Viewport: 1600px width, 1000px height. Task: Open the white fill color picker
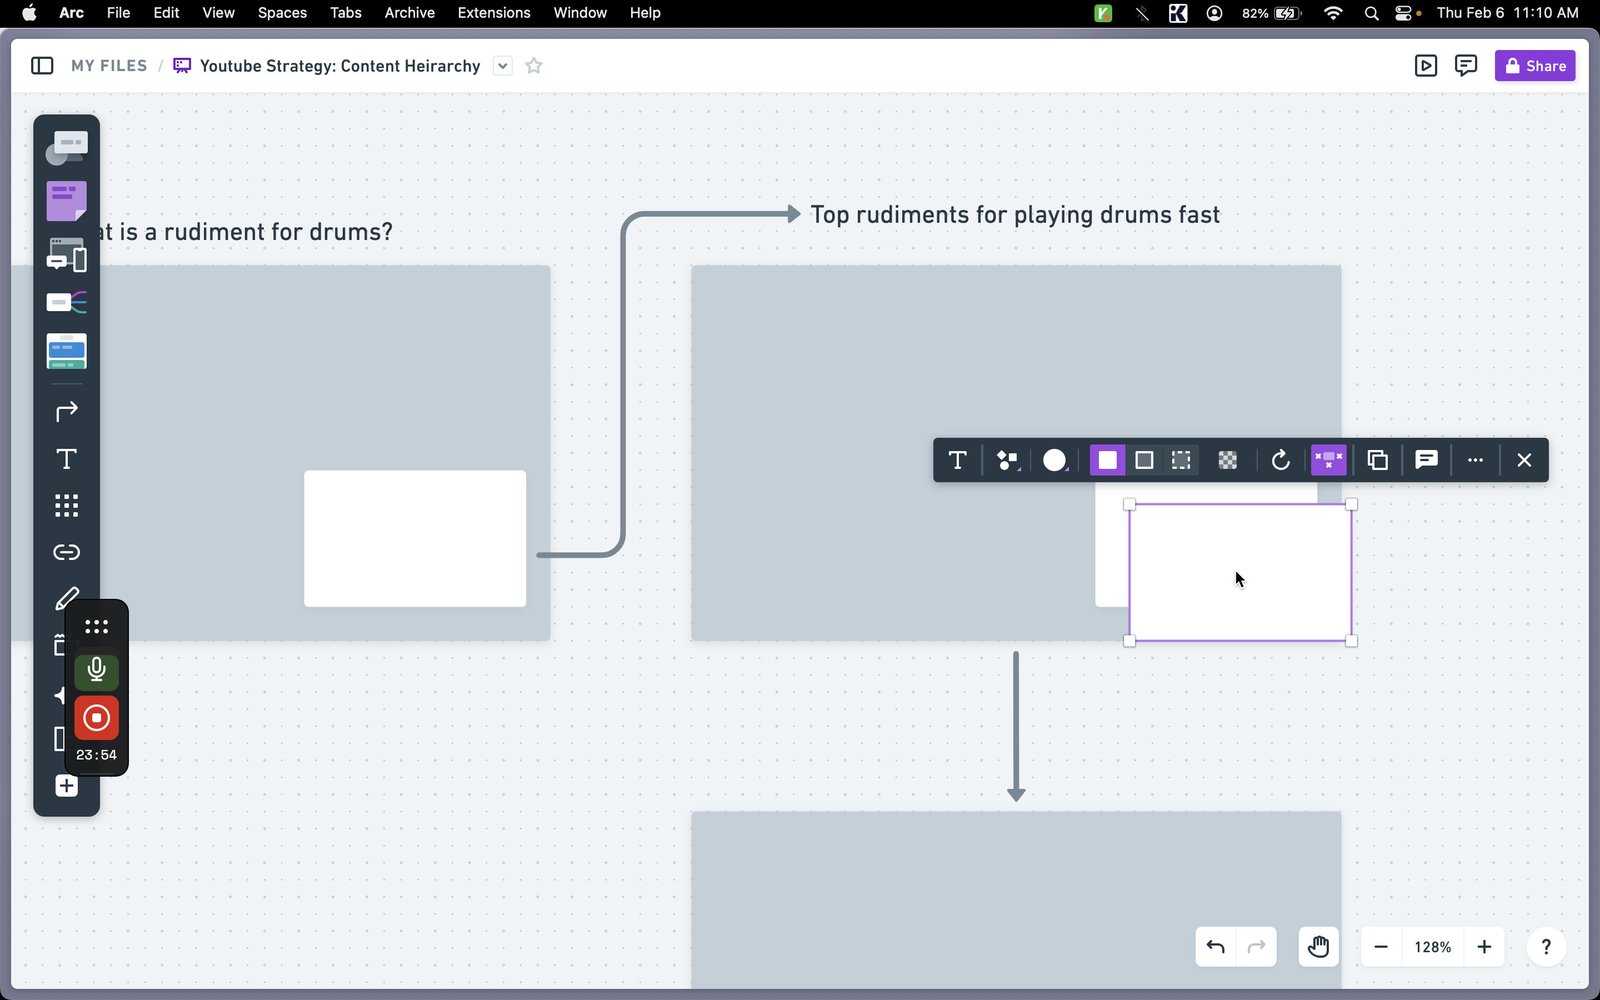(1055, 460)
